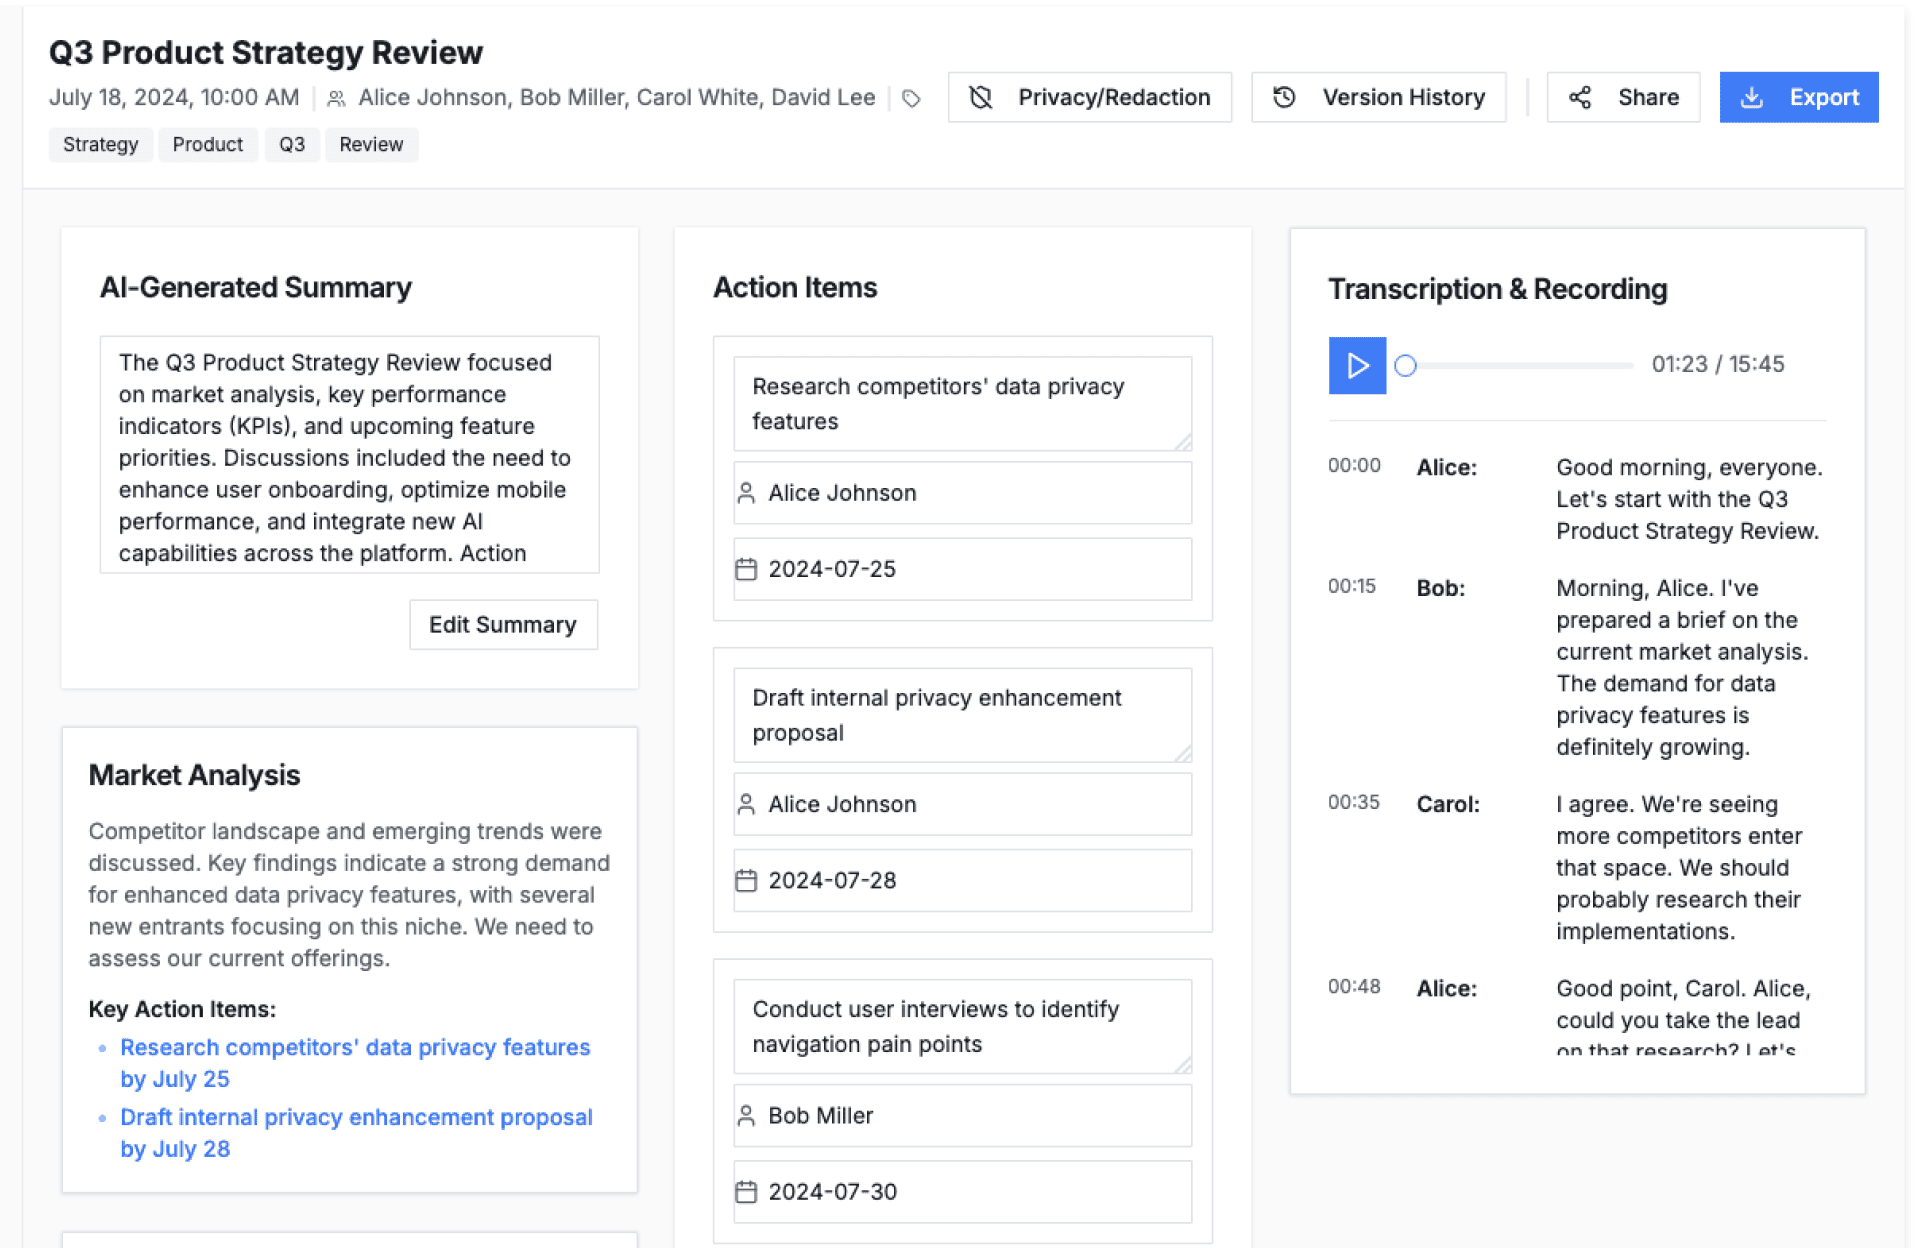The height and width of the screenshot is (1248, 1920).
Task: Click the calendar icon for 2024-07-25
Action: 746,569
